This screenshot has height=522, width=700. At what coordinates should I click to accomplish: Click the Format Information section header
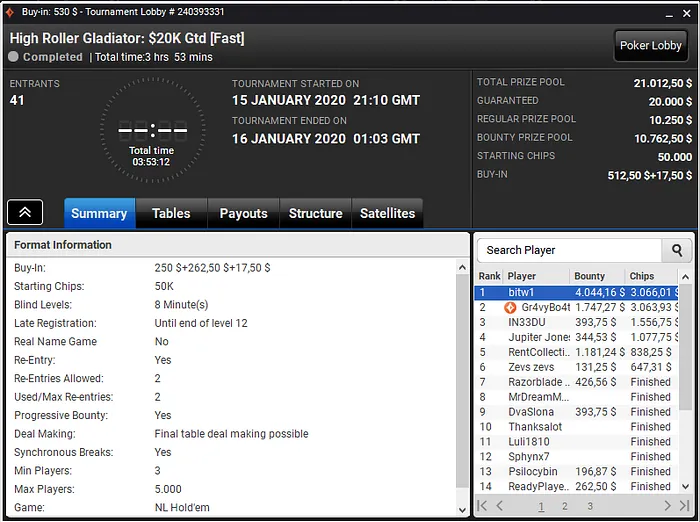[x=238, y=245]
